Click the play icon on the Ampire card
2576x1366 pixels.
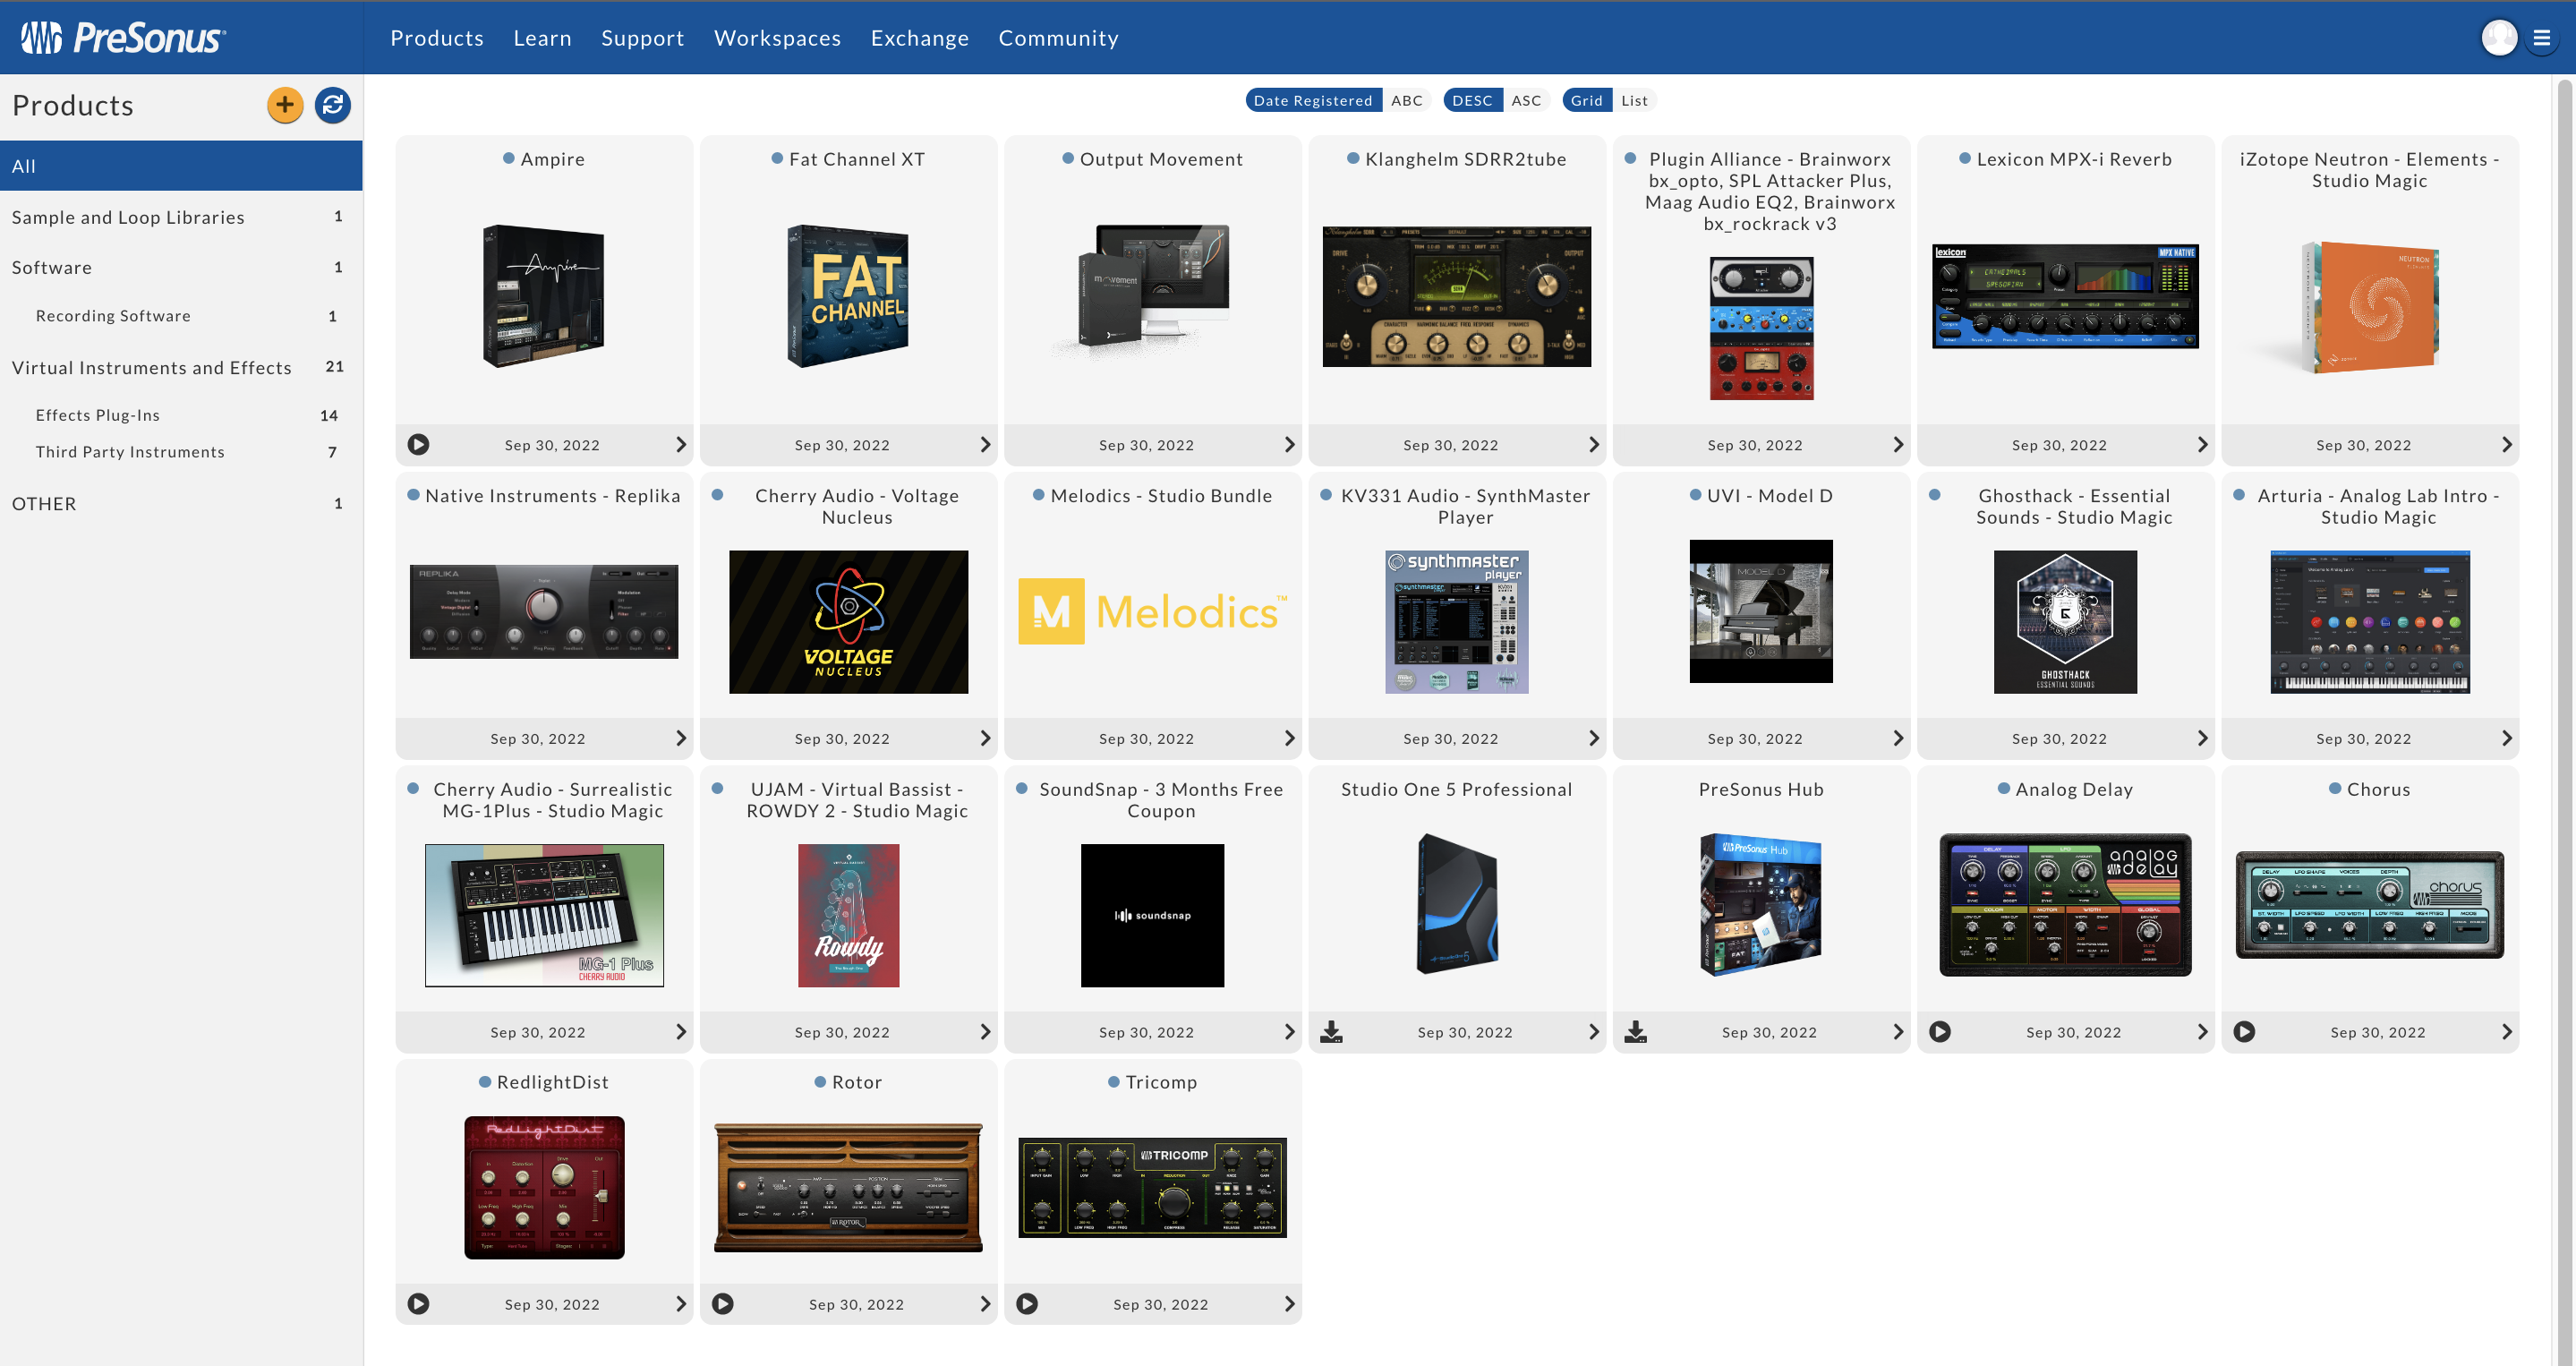click(419, 444)
